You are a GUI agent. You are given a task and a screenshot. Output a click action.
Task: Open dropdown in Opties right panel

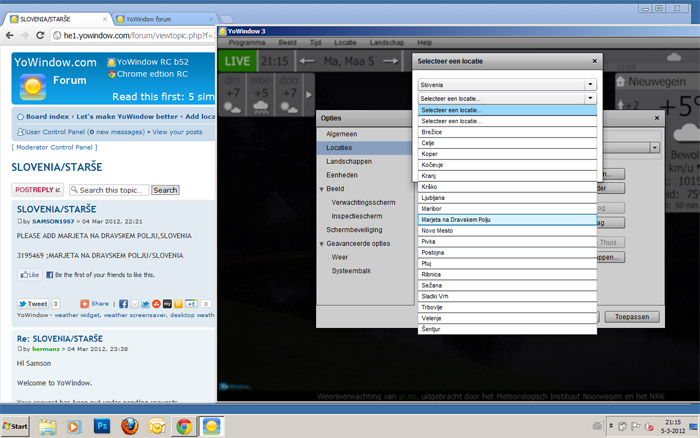(x=654, y=147)
